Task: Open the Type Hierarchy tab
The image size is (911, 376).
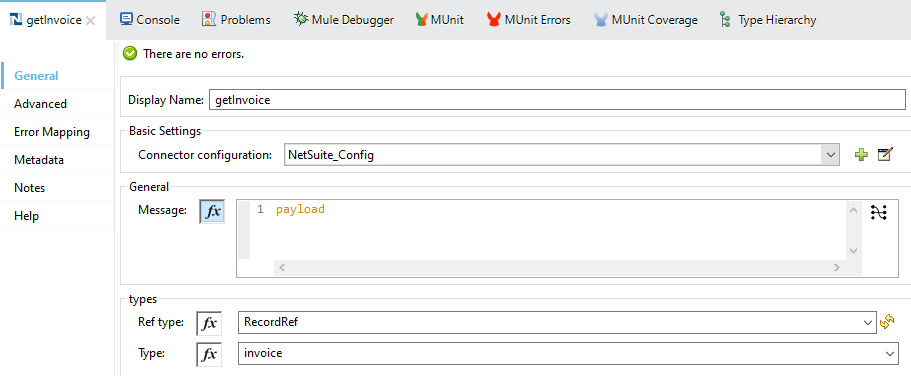Action: (x=767, y=20)
